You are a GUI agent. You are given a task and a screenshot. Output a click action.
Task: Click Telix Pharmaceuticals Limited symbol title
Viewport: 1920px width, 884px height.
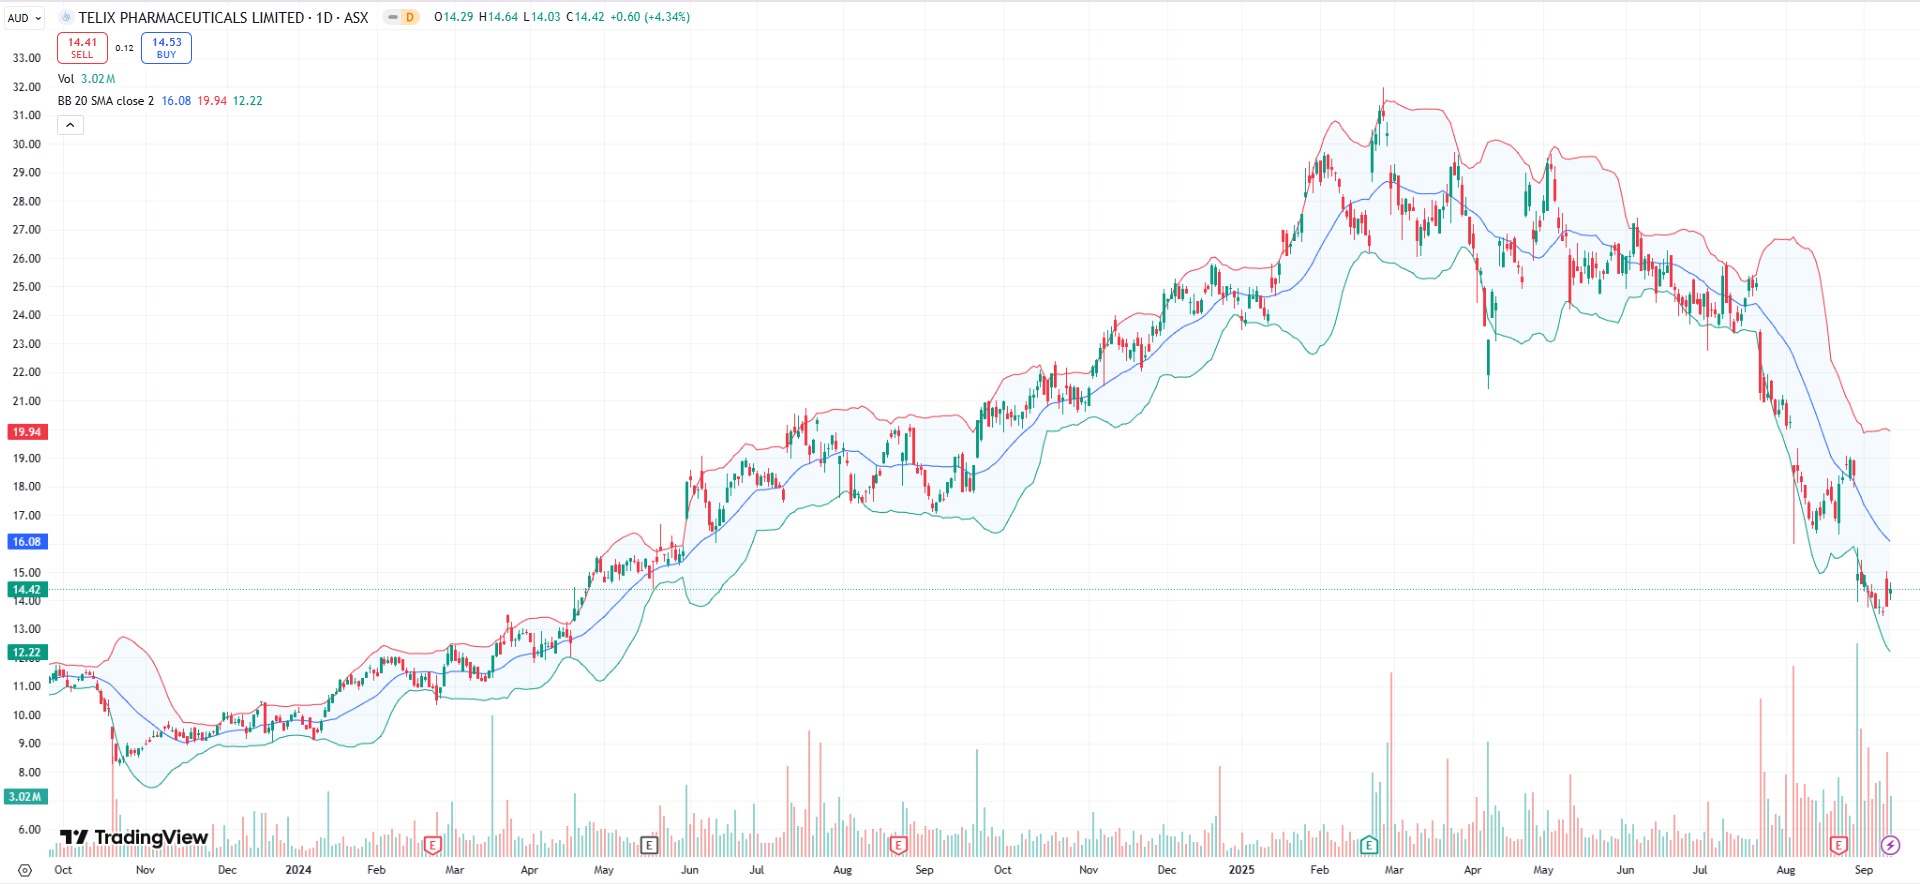click(191, 17)
